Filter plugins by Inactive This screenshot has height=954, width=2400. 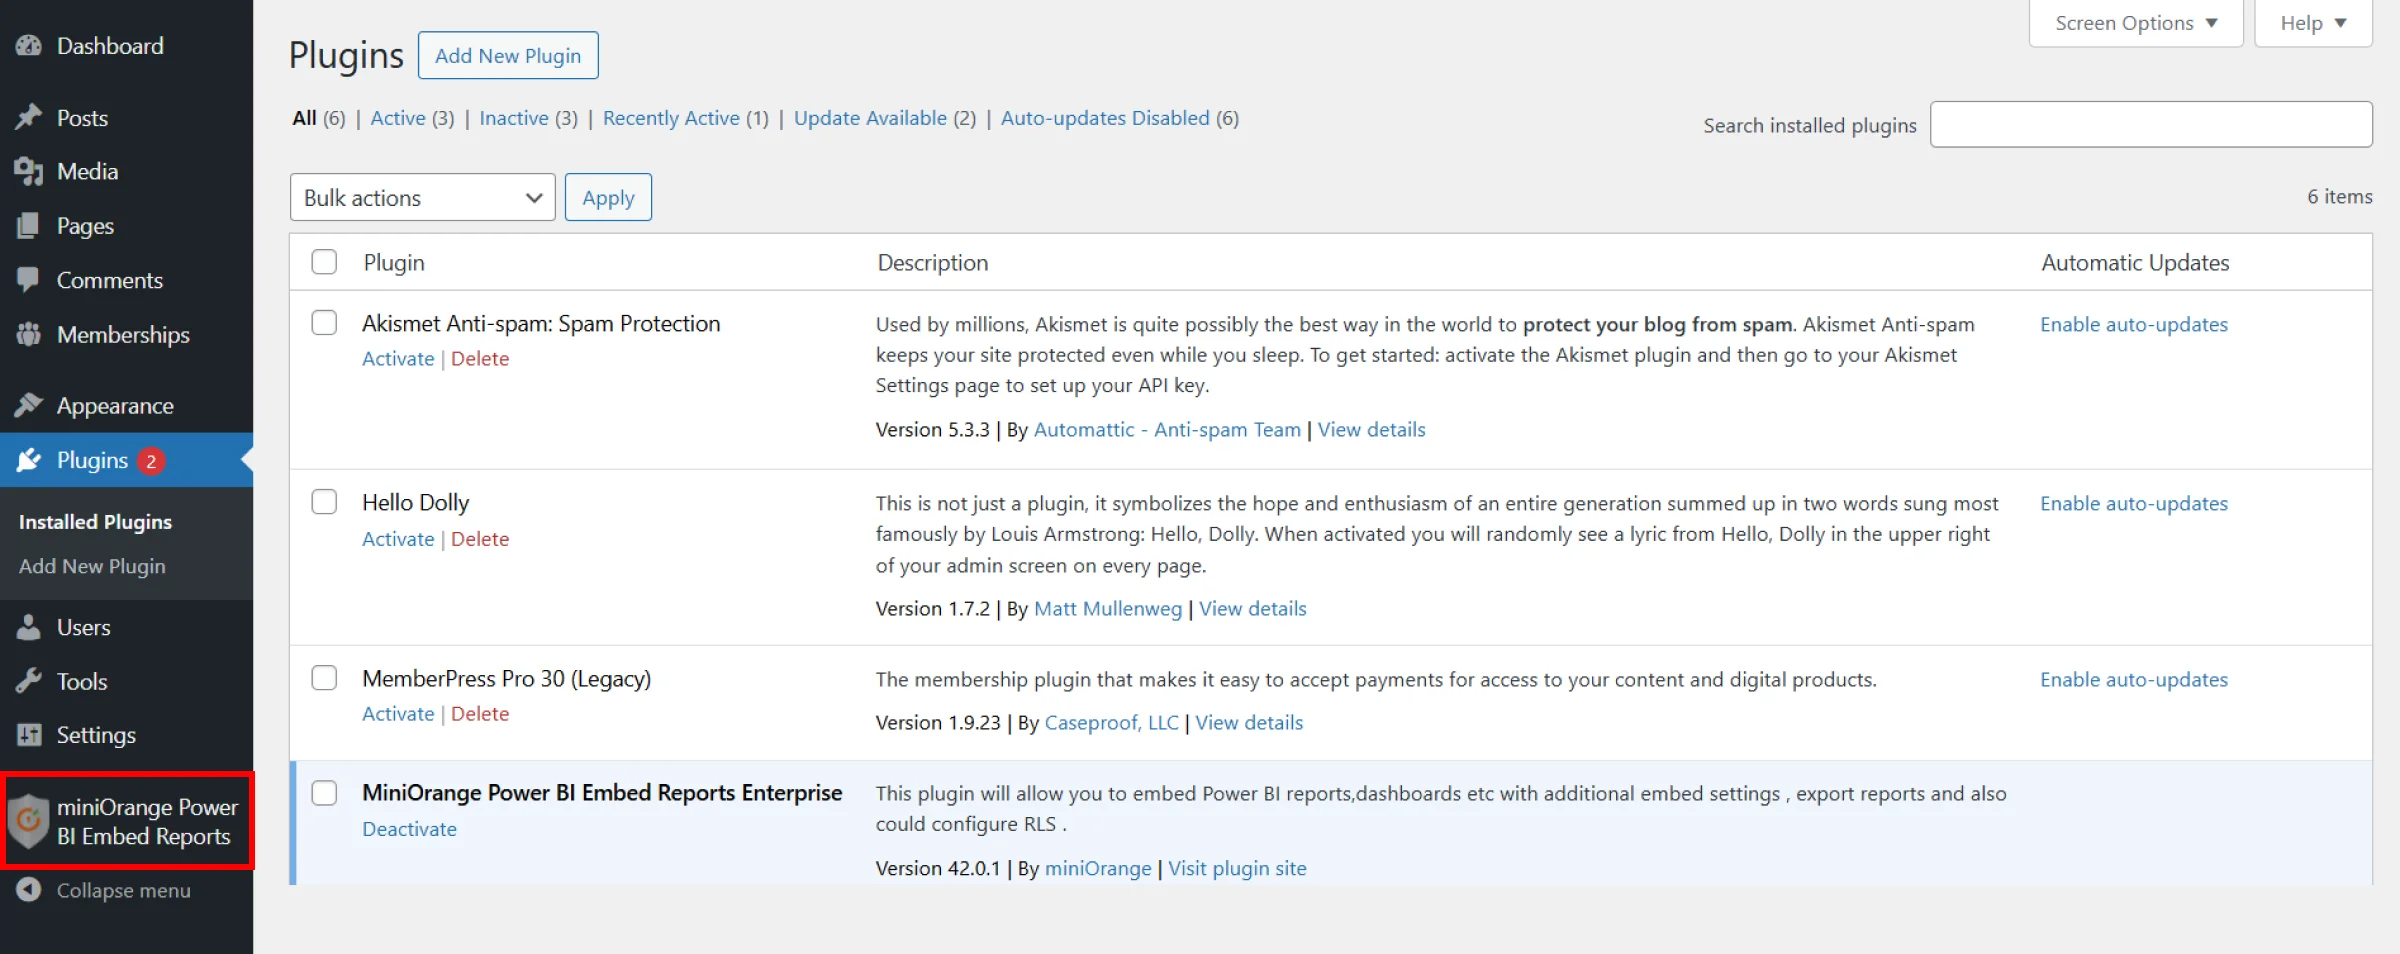click(514, 118)
